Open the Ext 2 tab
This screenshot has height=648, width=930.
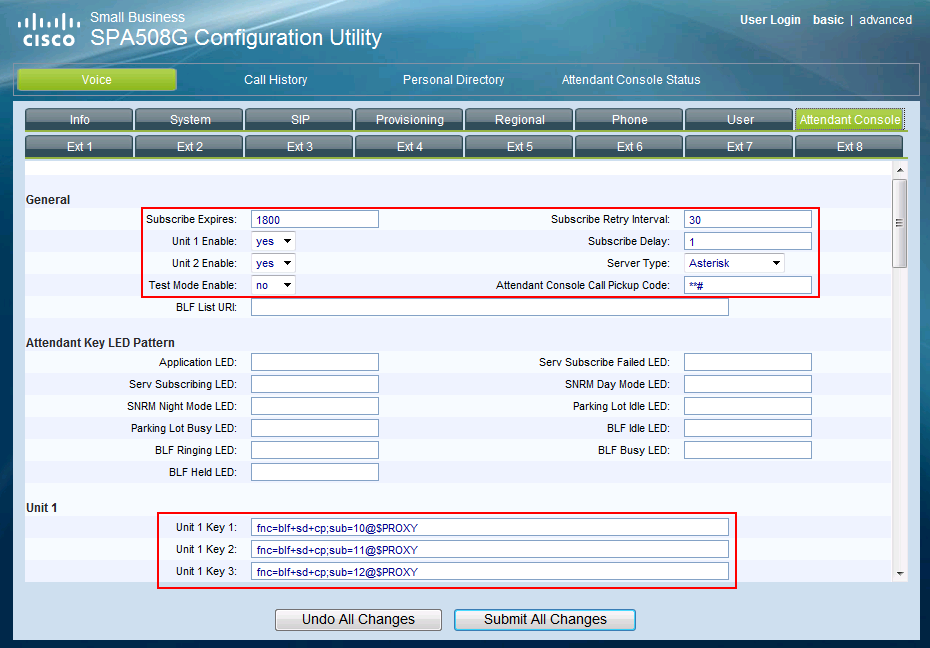click(190, 146)
